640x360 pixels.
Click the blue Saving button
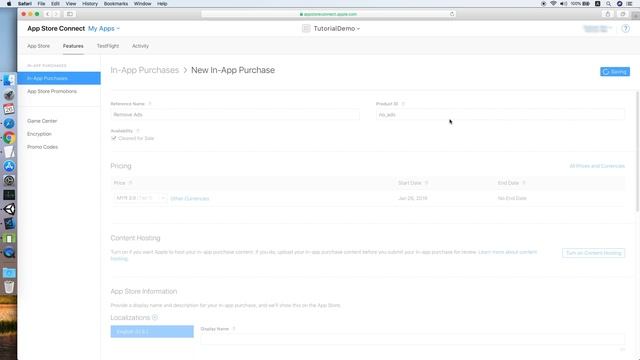pos(615,72)
